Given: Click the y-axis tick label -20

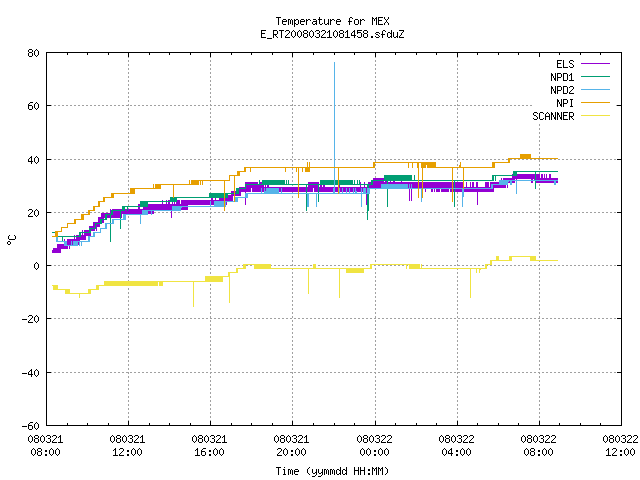Looking at the screenshot, I should 31,319.
